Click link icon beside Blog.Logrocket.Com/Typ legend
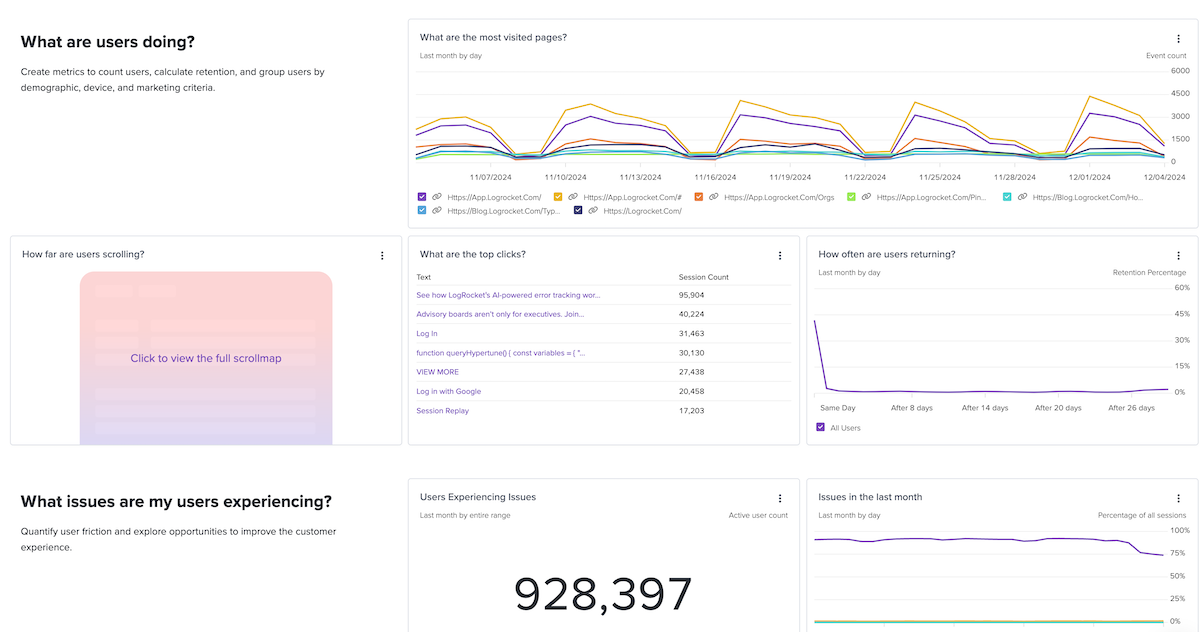 pos(437,211)
